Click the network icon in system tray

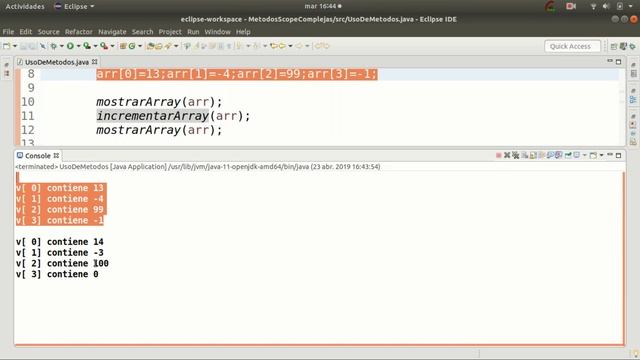coord(593,7)
